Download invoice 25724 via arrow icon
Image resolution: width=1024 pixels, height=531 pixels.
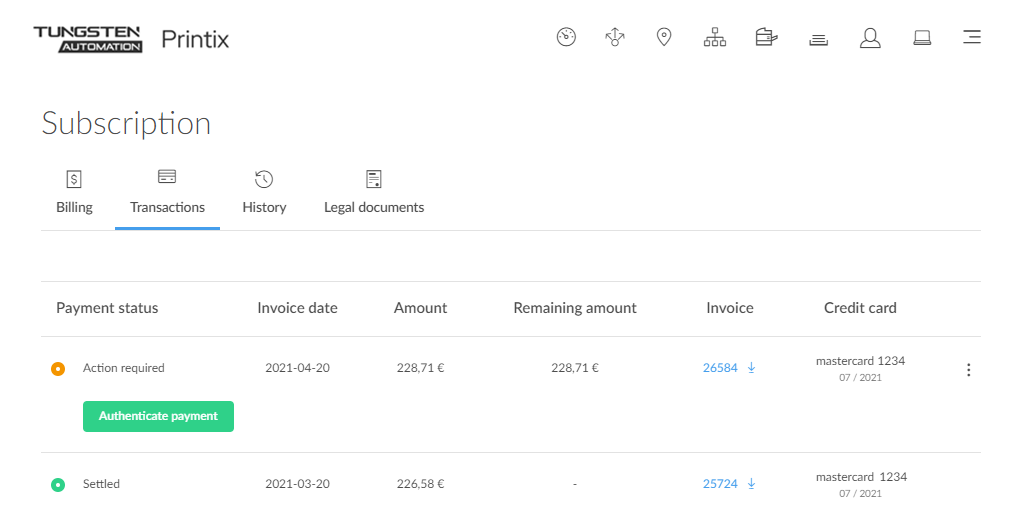coord(751,484)
